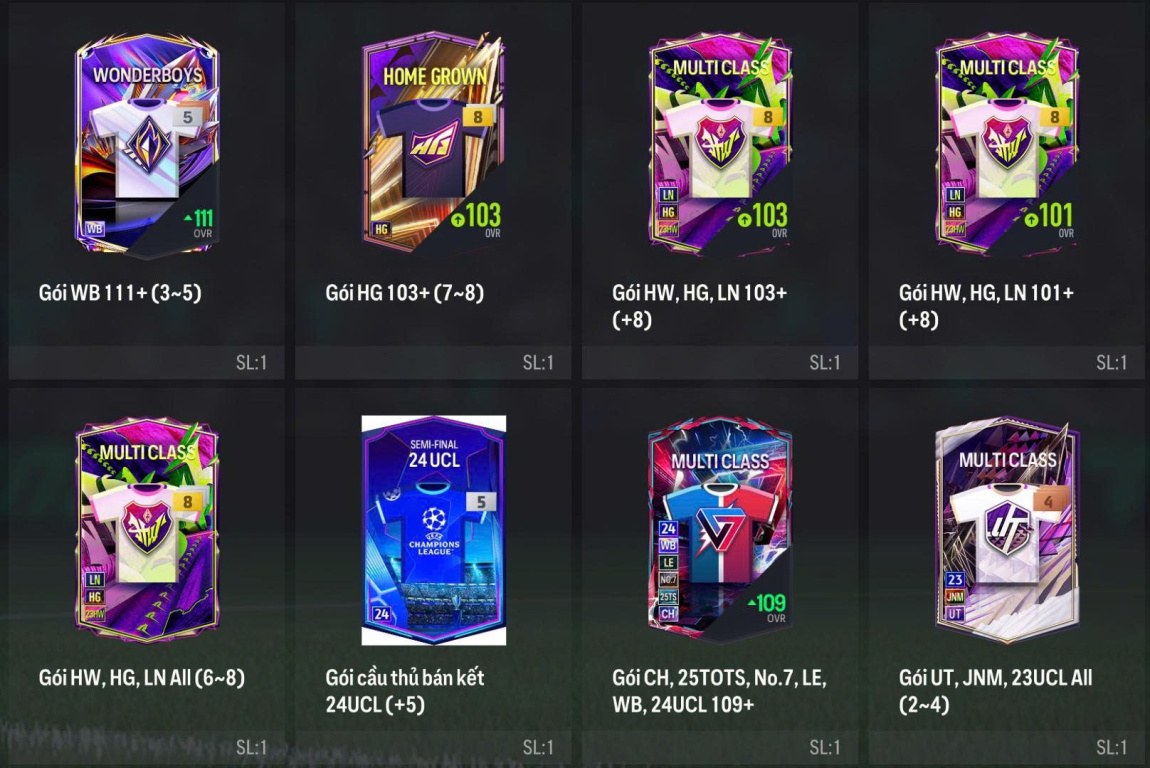
Task: Click the Multi Class 101 OVR card
Action: (1007, 144)
